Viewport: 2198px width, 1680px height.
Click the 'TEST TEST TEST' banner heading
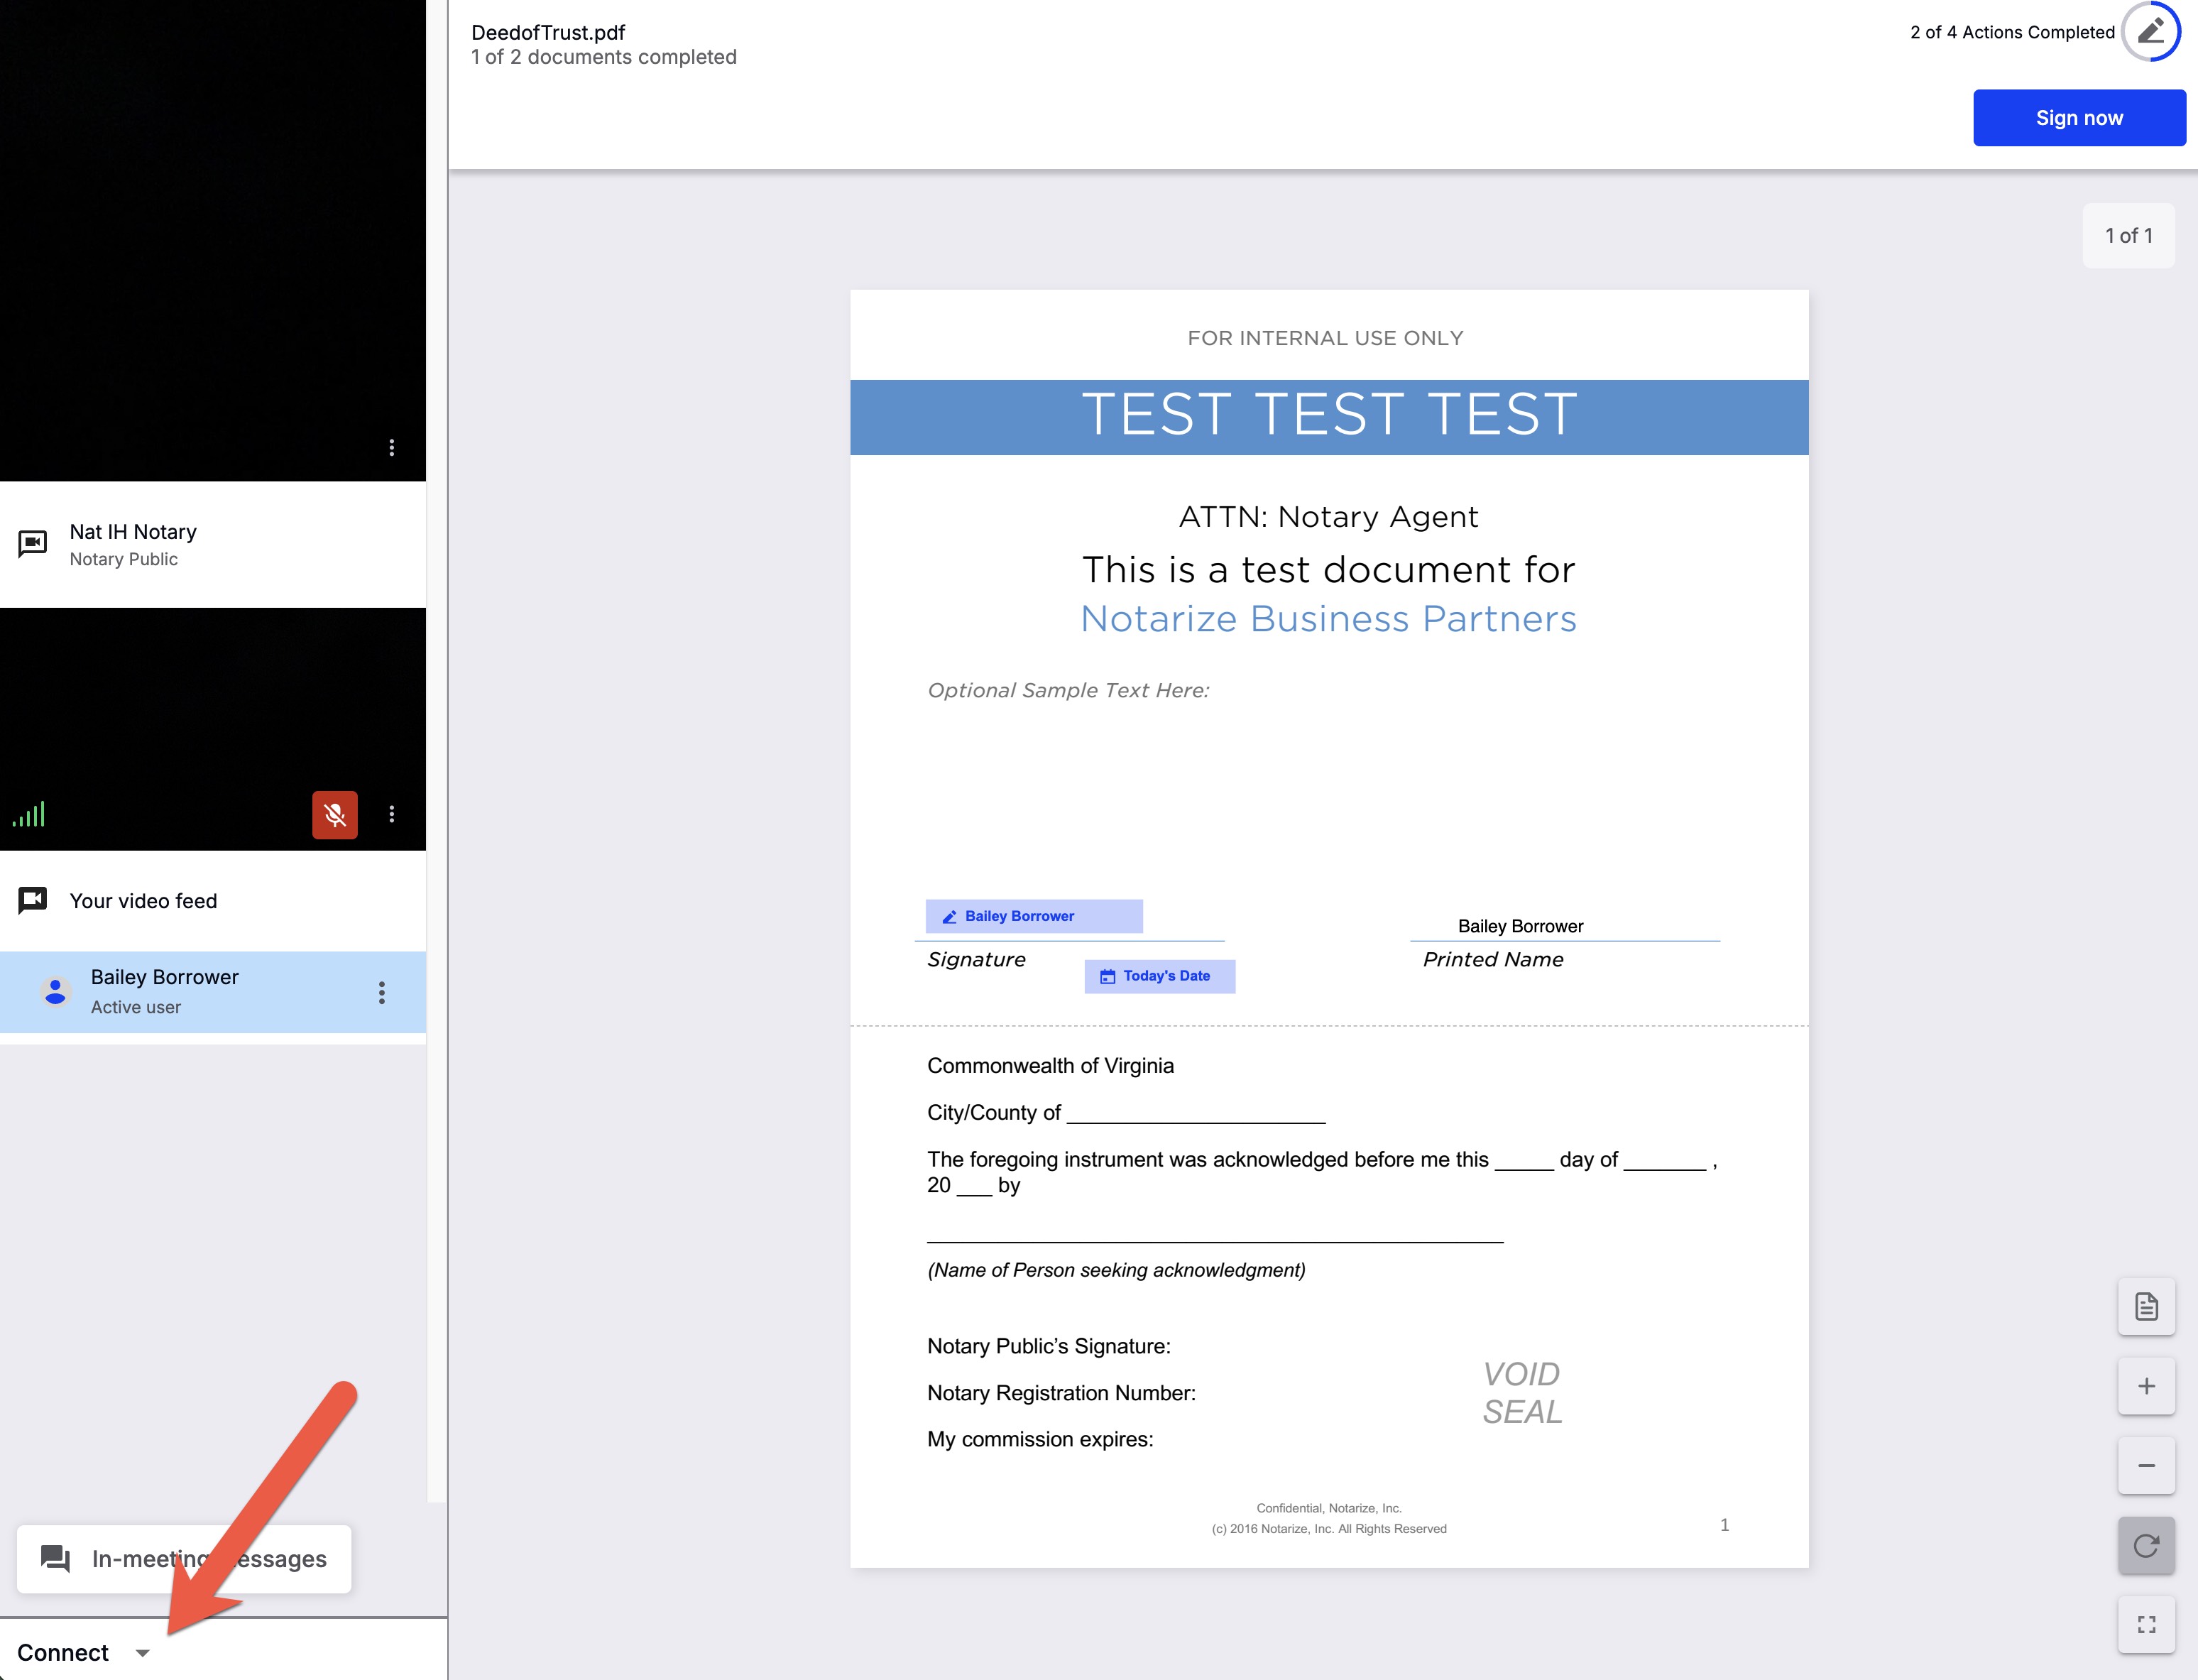click(1329, 415)
